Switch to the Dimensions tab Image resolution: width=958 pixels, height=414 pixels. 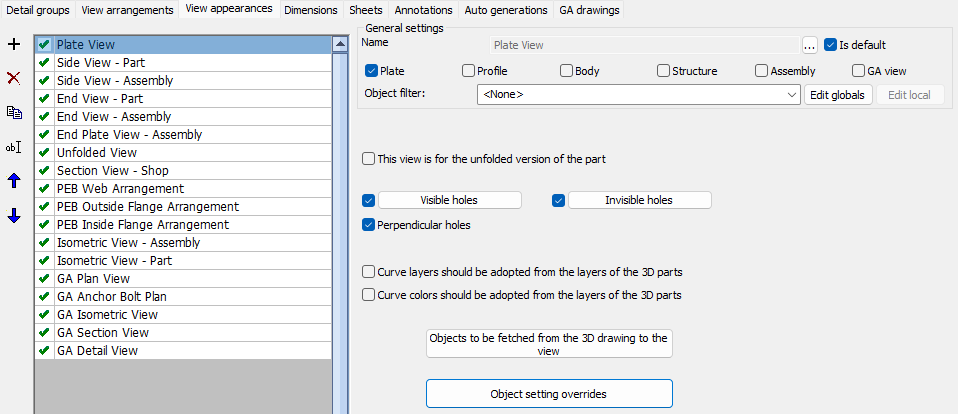pyautogui.click(x=310, y=10)
